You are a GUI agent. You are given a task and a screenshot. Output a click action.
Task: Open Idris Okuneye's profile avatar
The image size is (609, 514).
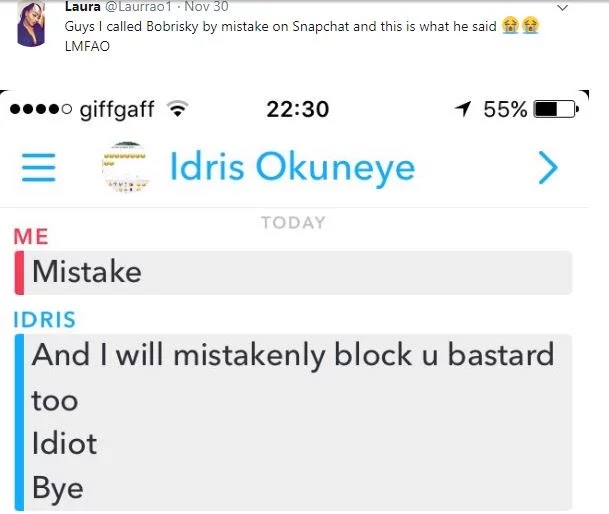[x=125, y=167]
